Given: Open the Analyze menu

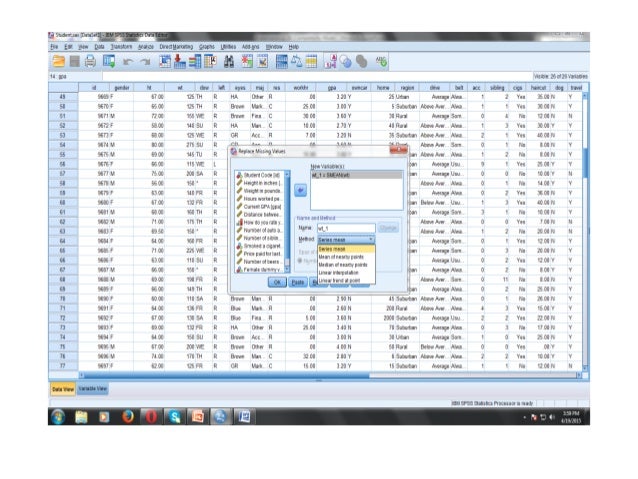Looking at the screenshot, I should click(146, 47).
